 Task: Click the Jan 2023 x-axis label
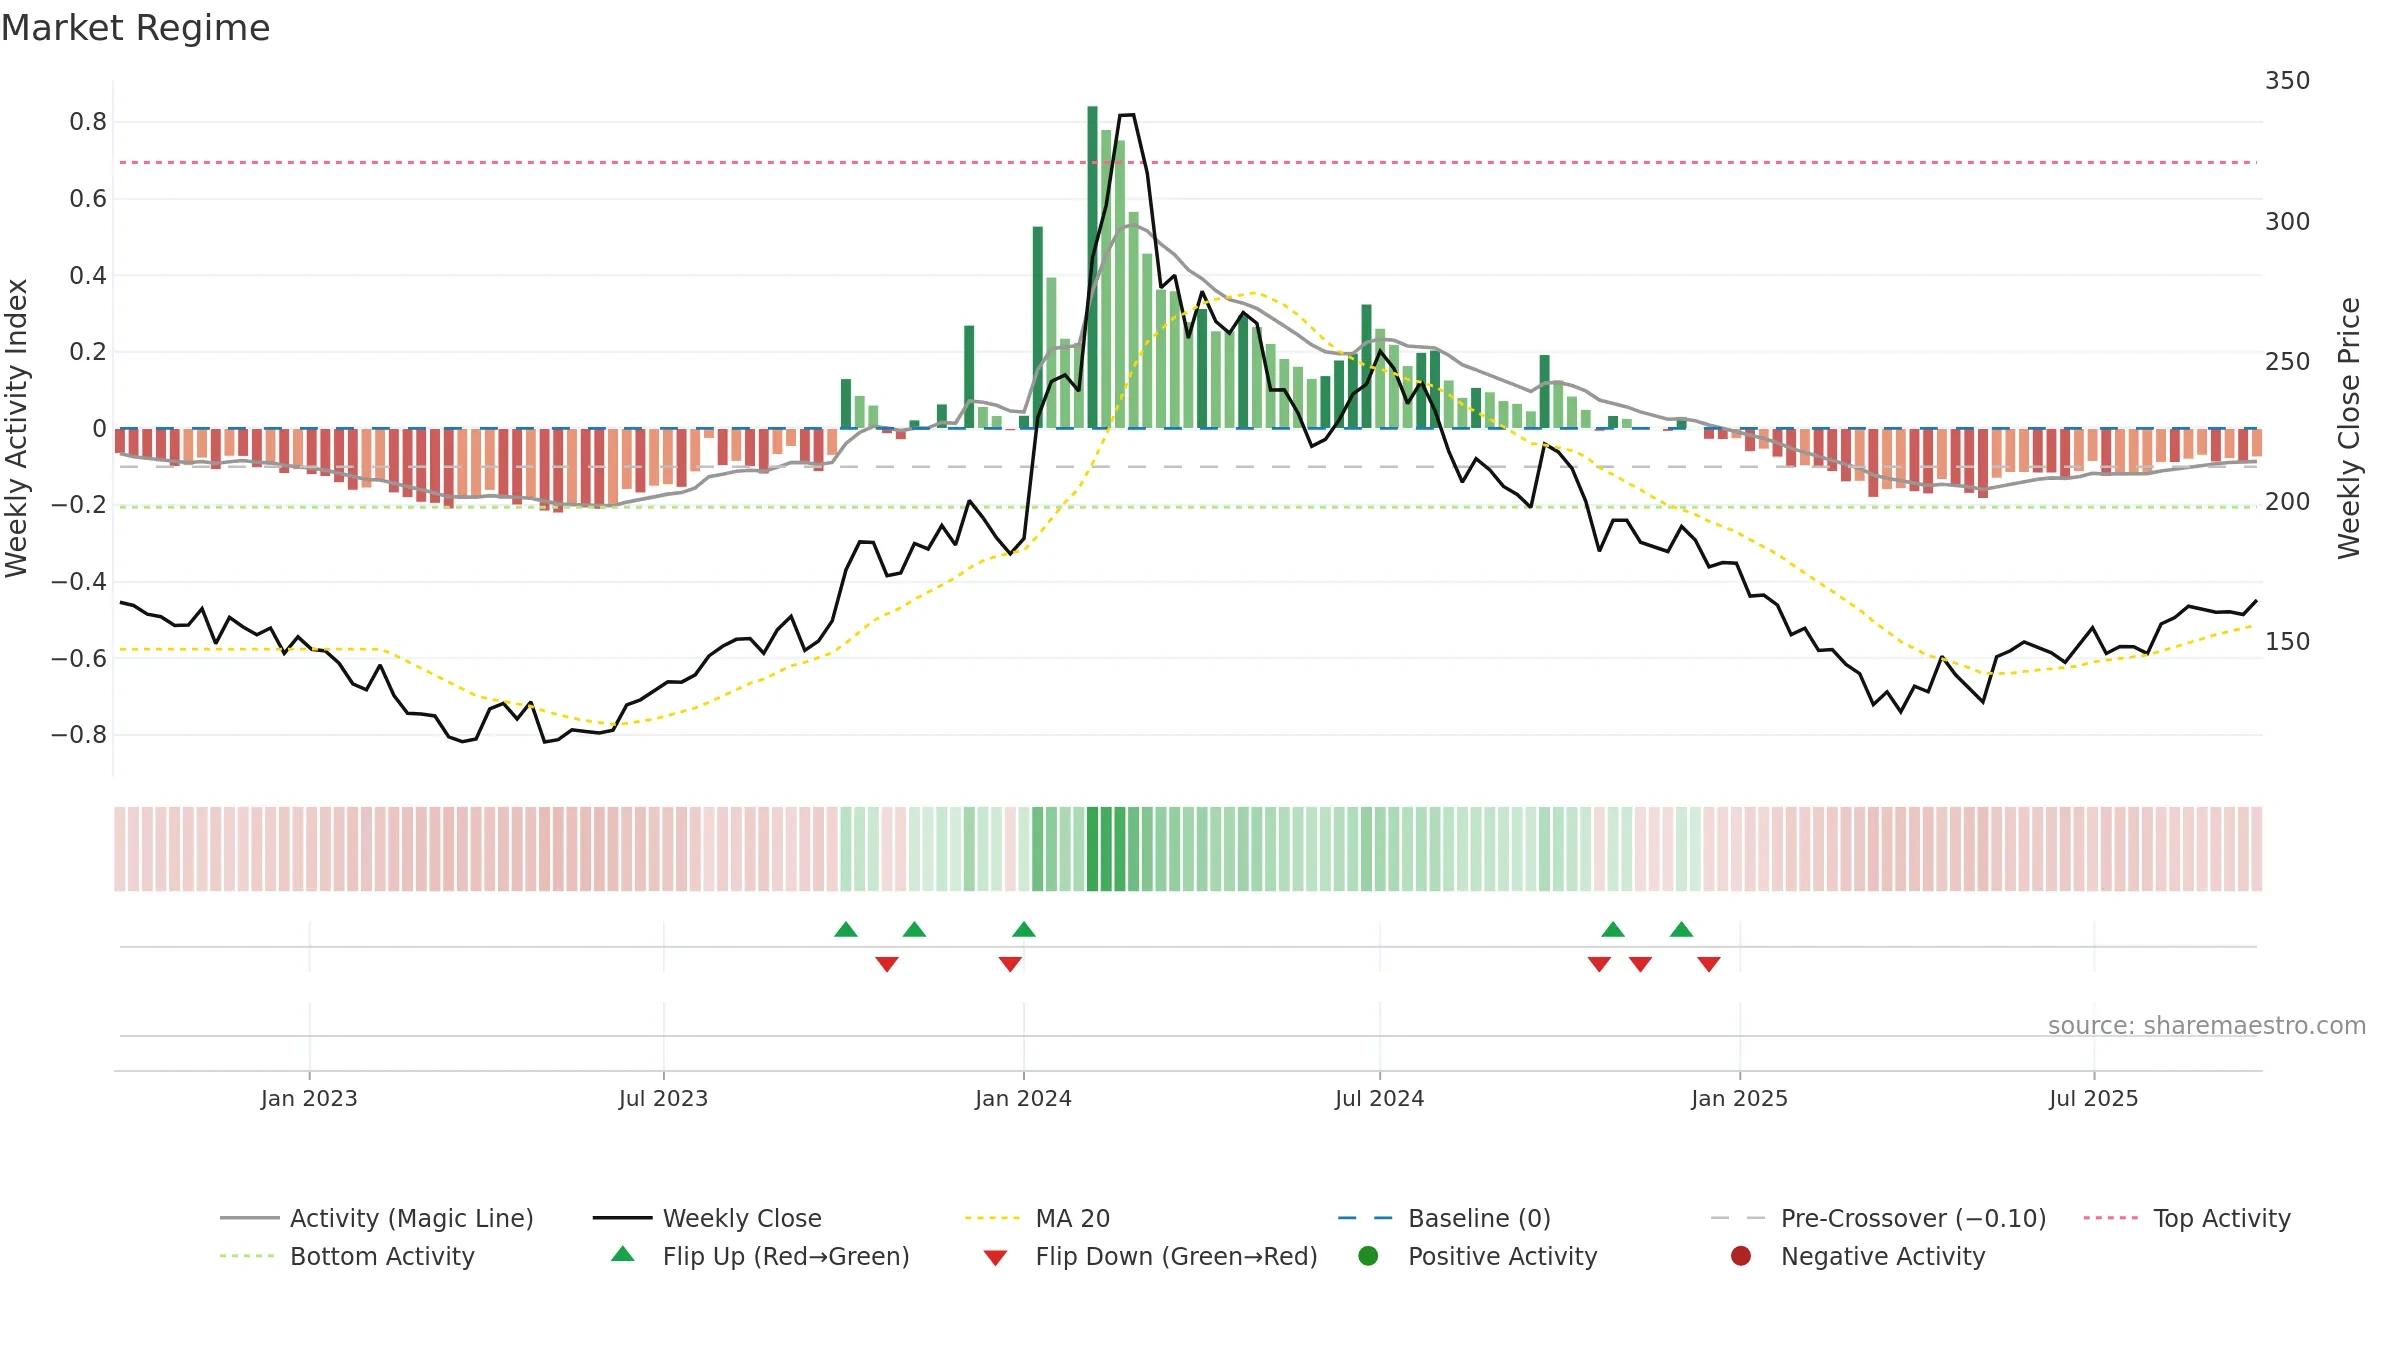pyautogui.click(x=309, y=1098)
